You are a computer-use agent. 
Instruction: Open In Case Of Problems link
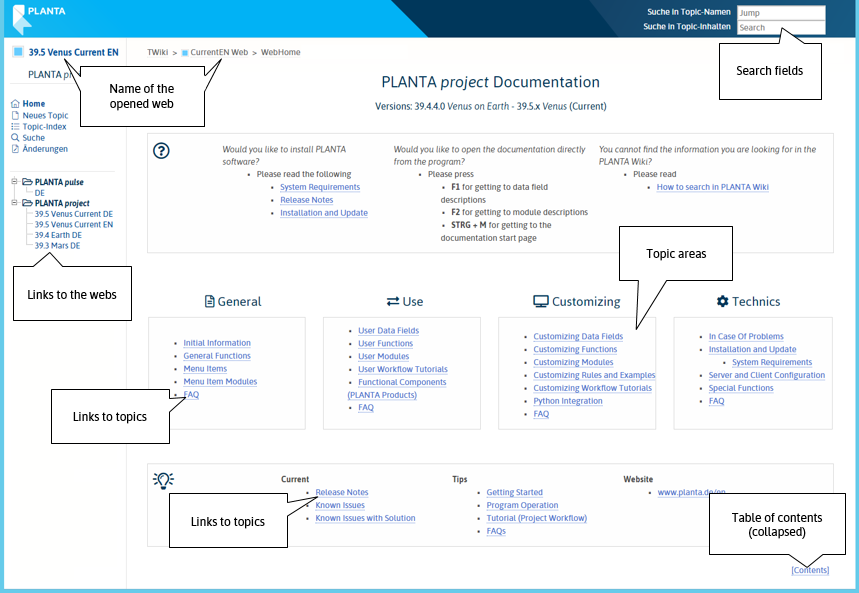point(746,336)
